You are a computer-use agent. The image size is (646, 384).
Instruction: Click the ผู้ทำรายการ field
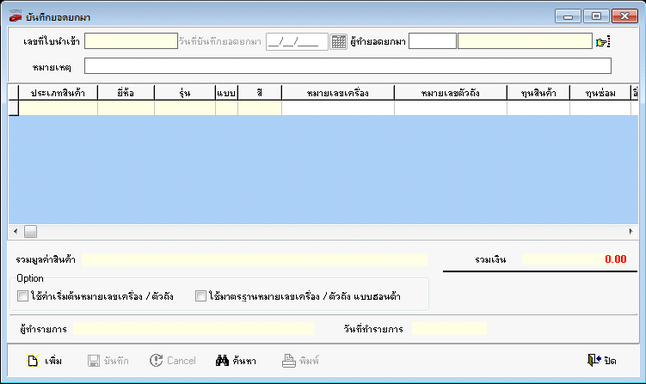click(x=194, y=329)
